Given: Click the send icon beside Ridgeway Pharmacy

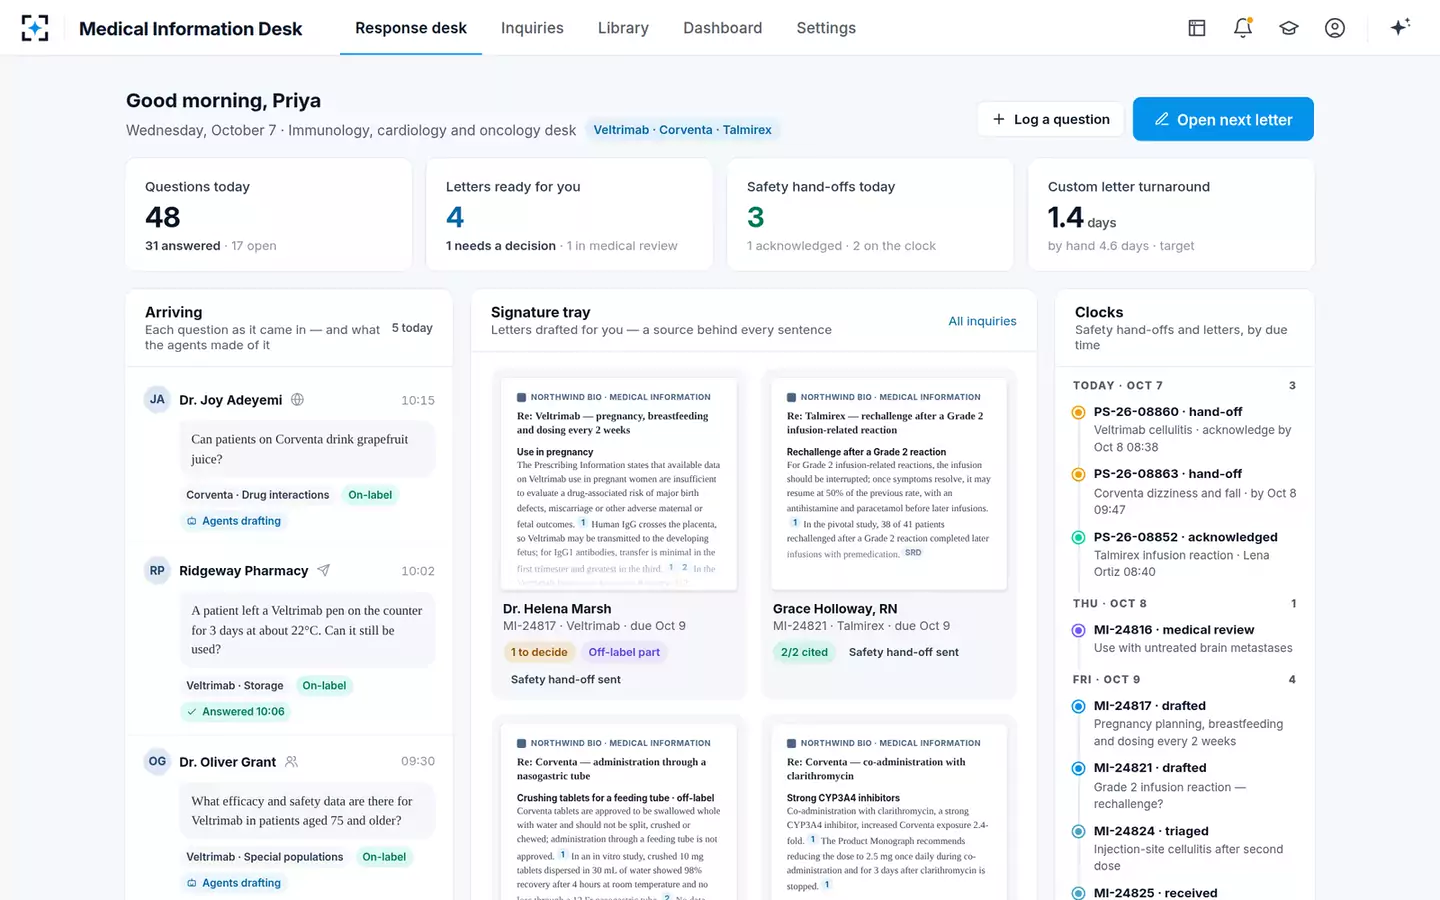Looking at the screenshot, I should [323, 570].
